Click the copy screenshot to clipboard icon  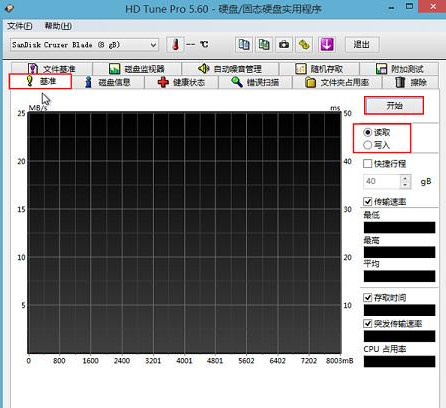coord(264,44)
